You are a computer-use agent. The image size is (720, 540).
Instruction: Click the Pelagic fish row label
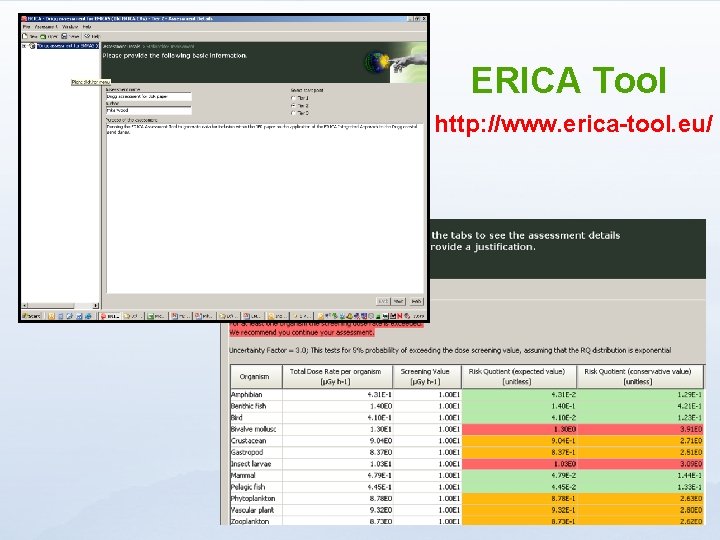248,487
